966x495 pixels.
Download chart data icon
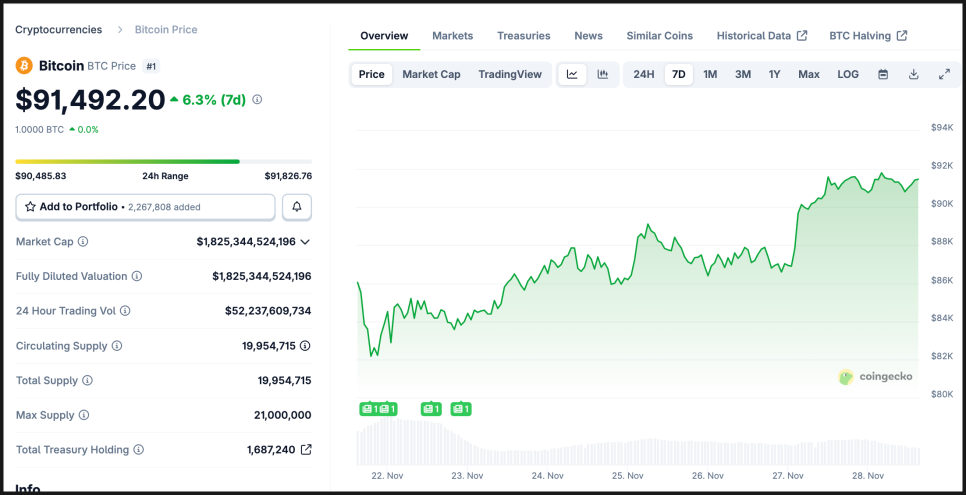(x=913, y=74)
